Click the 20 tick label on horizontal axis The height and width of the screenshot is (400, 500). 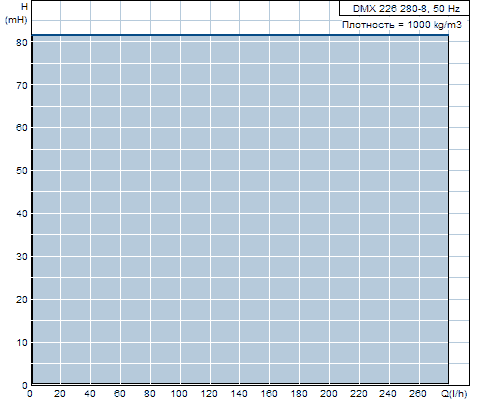pyautogui.click(x=60, y=394)
